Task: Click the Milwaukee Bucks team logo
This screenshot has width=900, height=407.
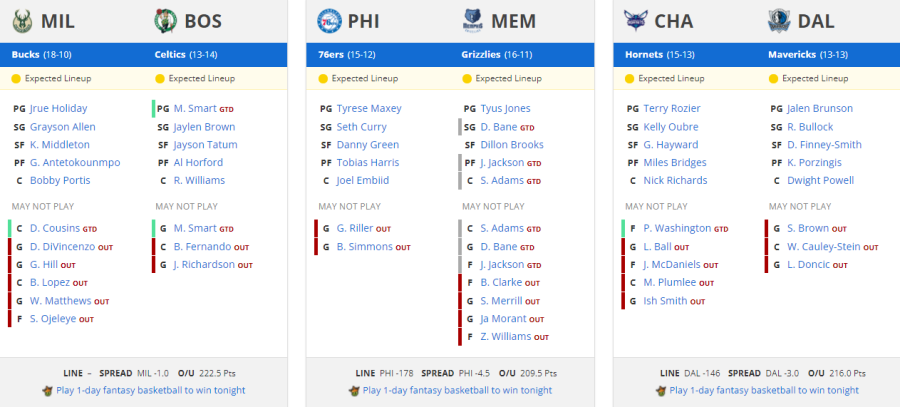Action: tap(22, 21)
